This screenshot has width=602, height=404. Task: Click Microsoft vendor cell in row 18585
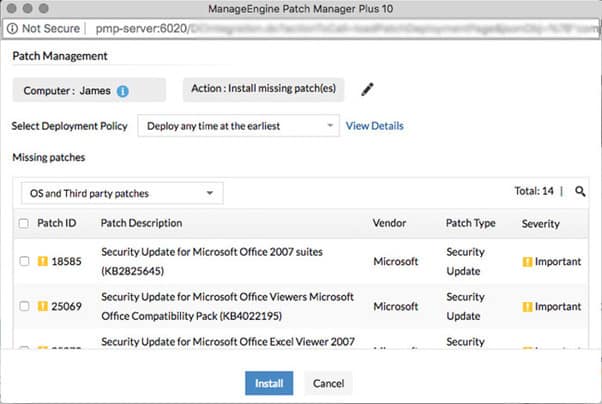pos(396,262)
